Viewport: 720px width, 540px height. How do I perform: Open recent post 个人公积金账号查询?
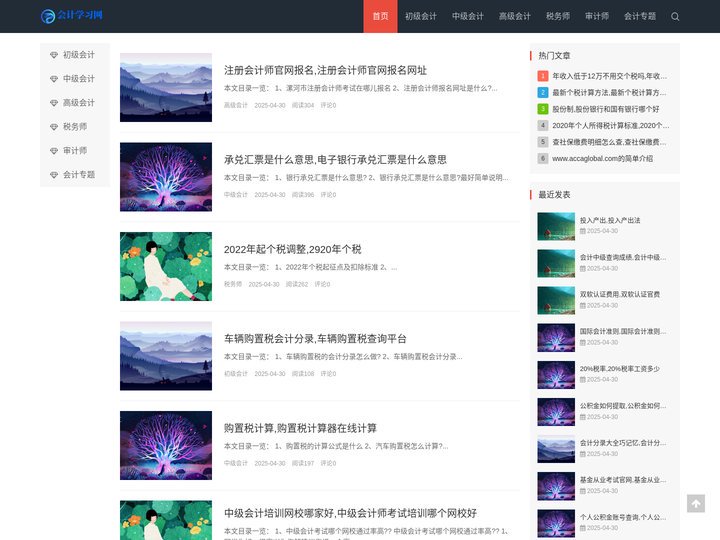tap(623, 517)
